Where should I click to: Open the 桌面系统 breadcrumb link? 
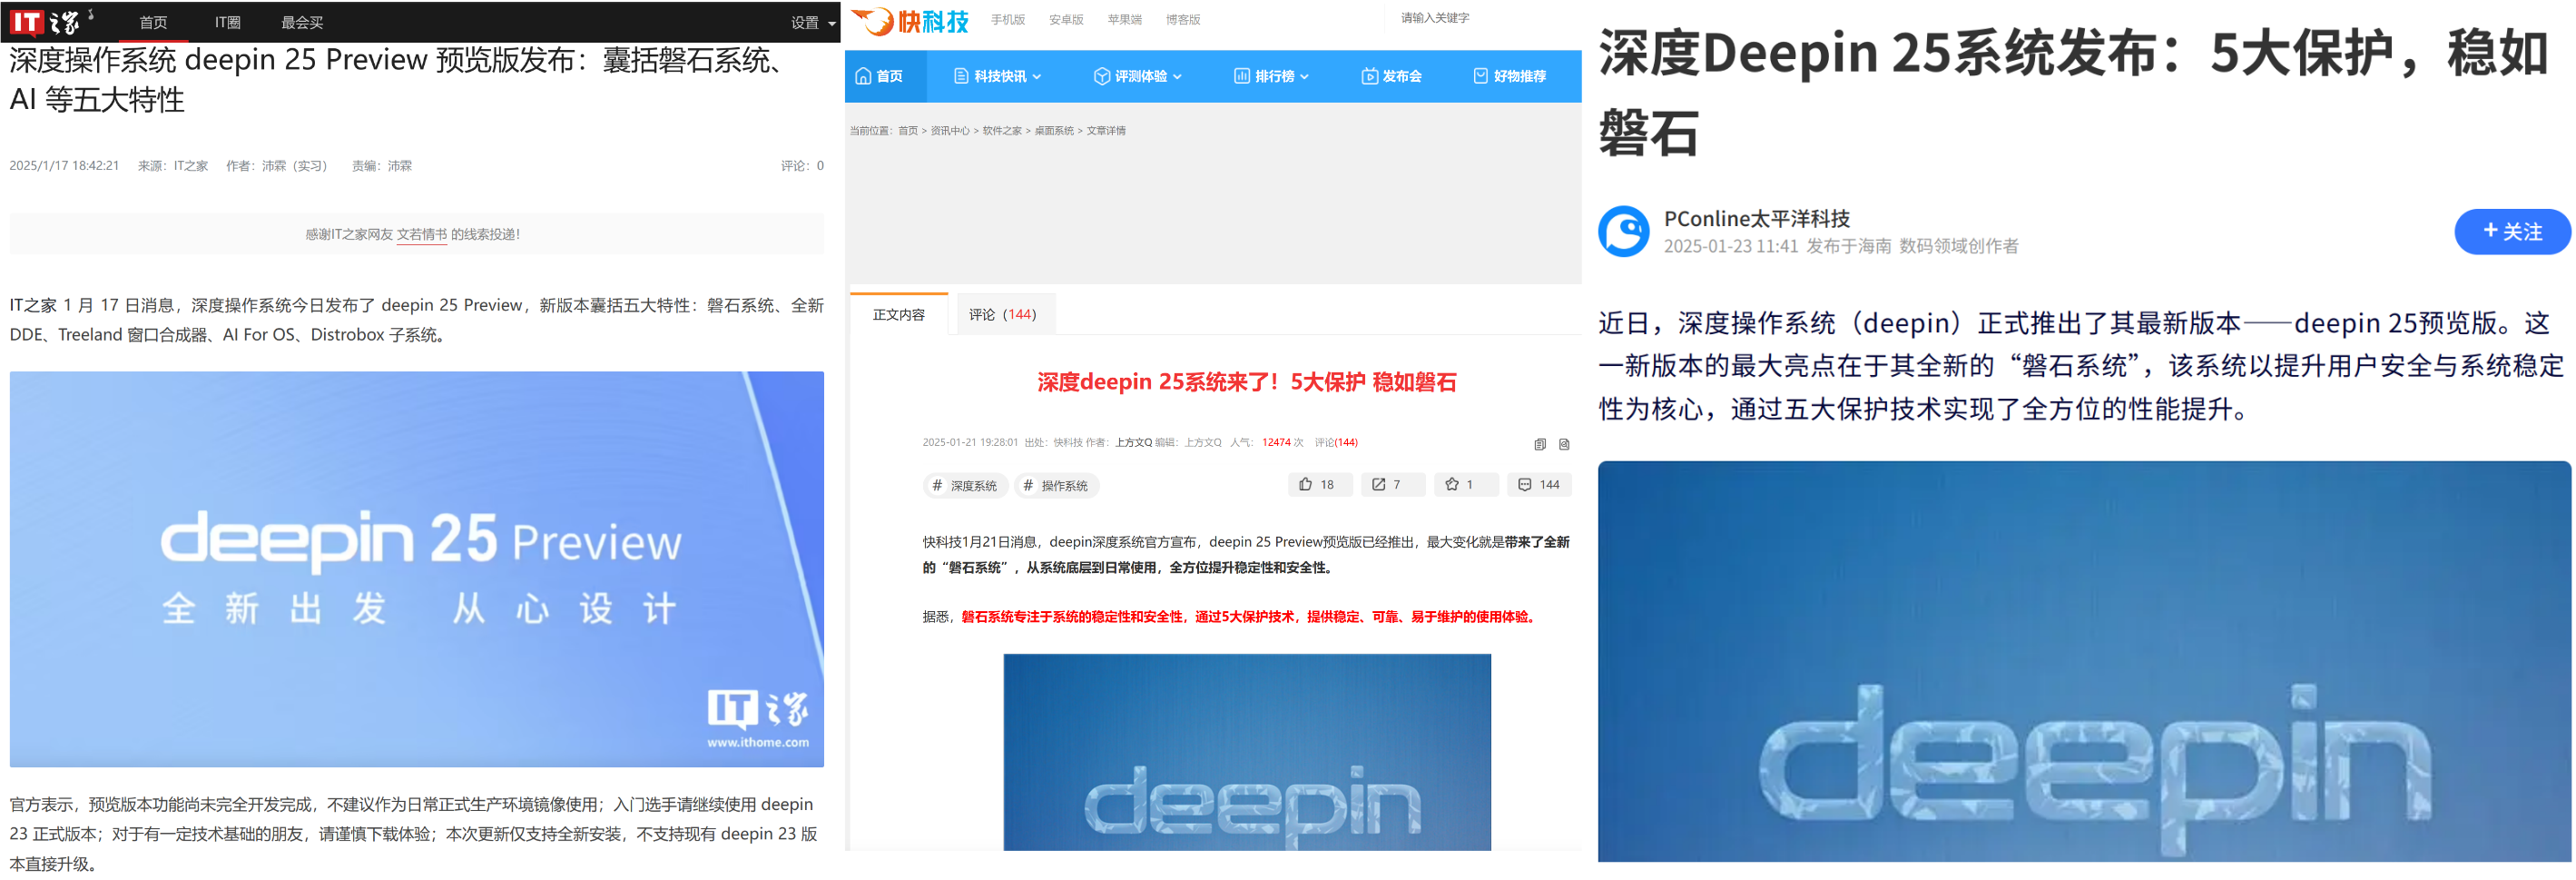[1054, 131]
